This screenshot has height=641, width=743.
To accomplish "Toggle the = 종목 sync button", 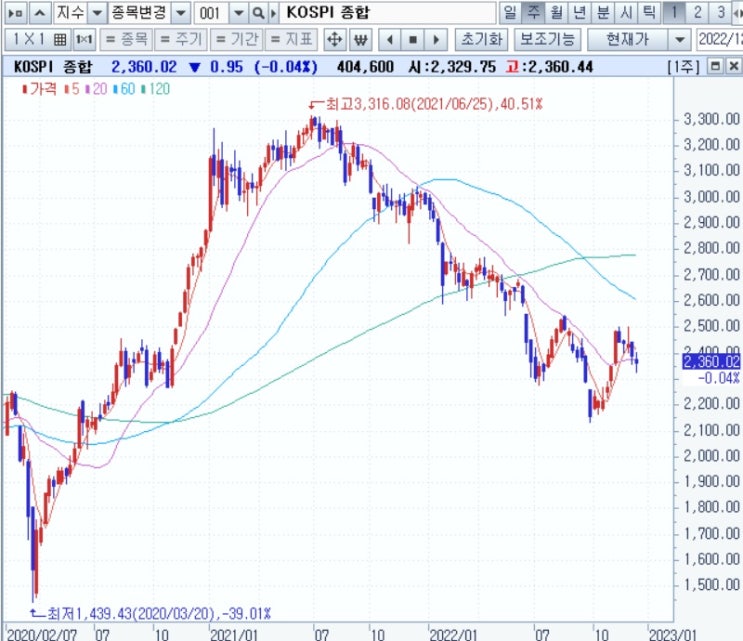I will coord(126,39).
